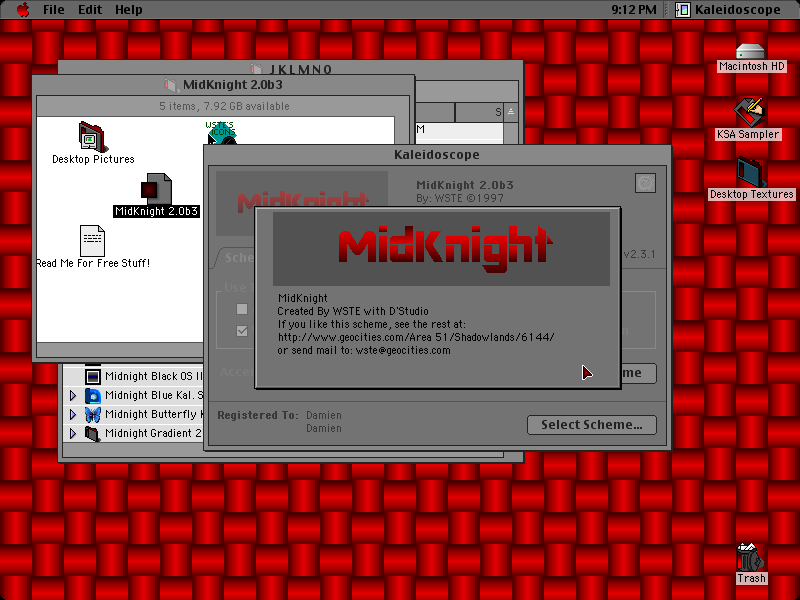The height and width of the screenshot is (600, 800).
Task: Click the Select Scheme... button
Action: 592,425
